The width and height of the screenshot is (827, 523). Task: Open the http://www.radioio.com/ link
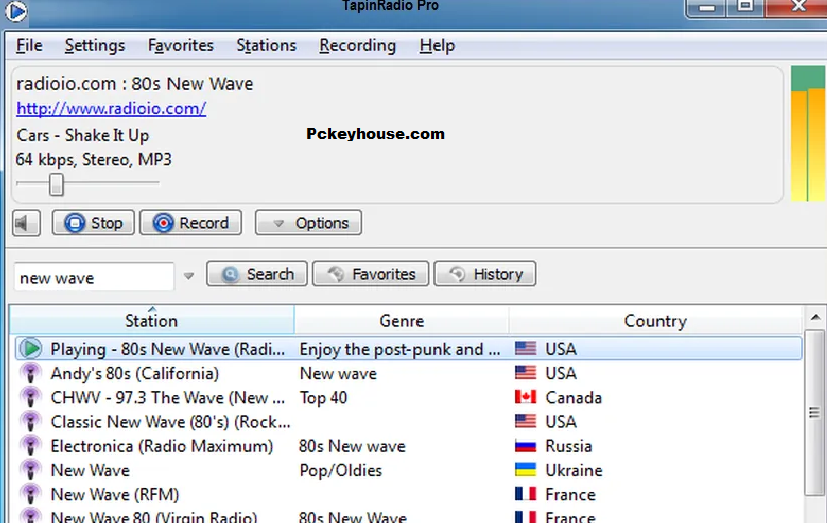[111, 108]
